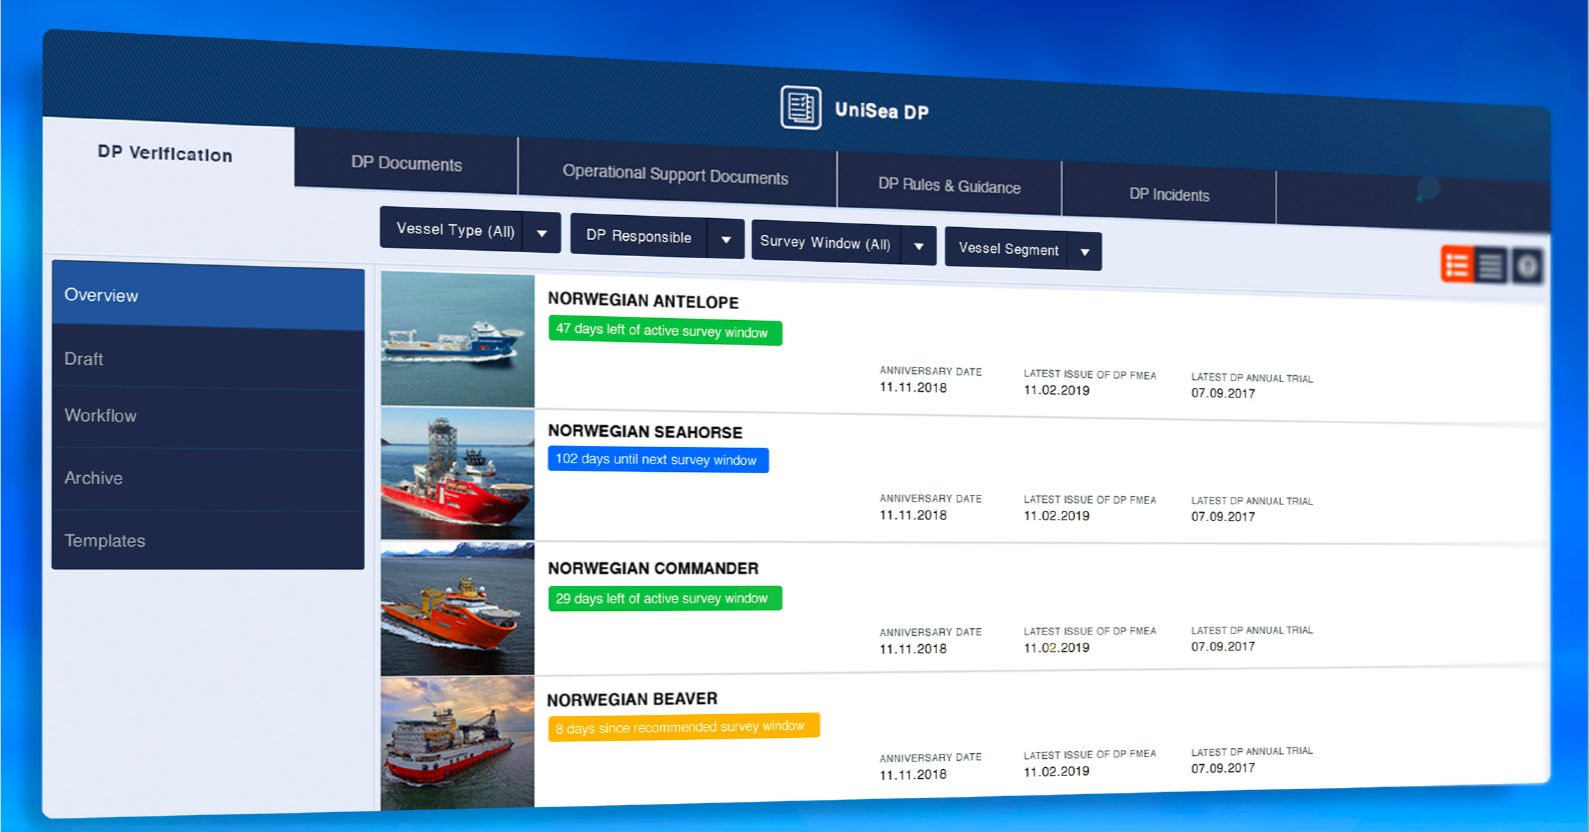Open the DP Responsible dropdown
This screenshot has width=1589, height=832.
click(656, 237)
